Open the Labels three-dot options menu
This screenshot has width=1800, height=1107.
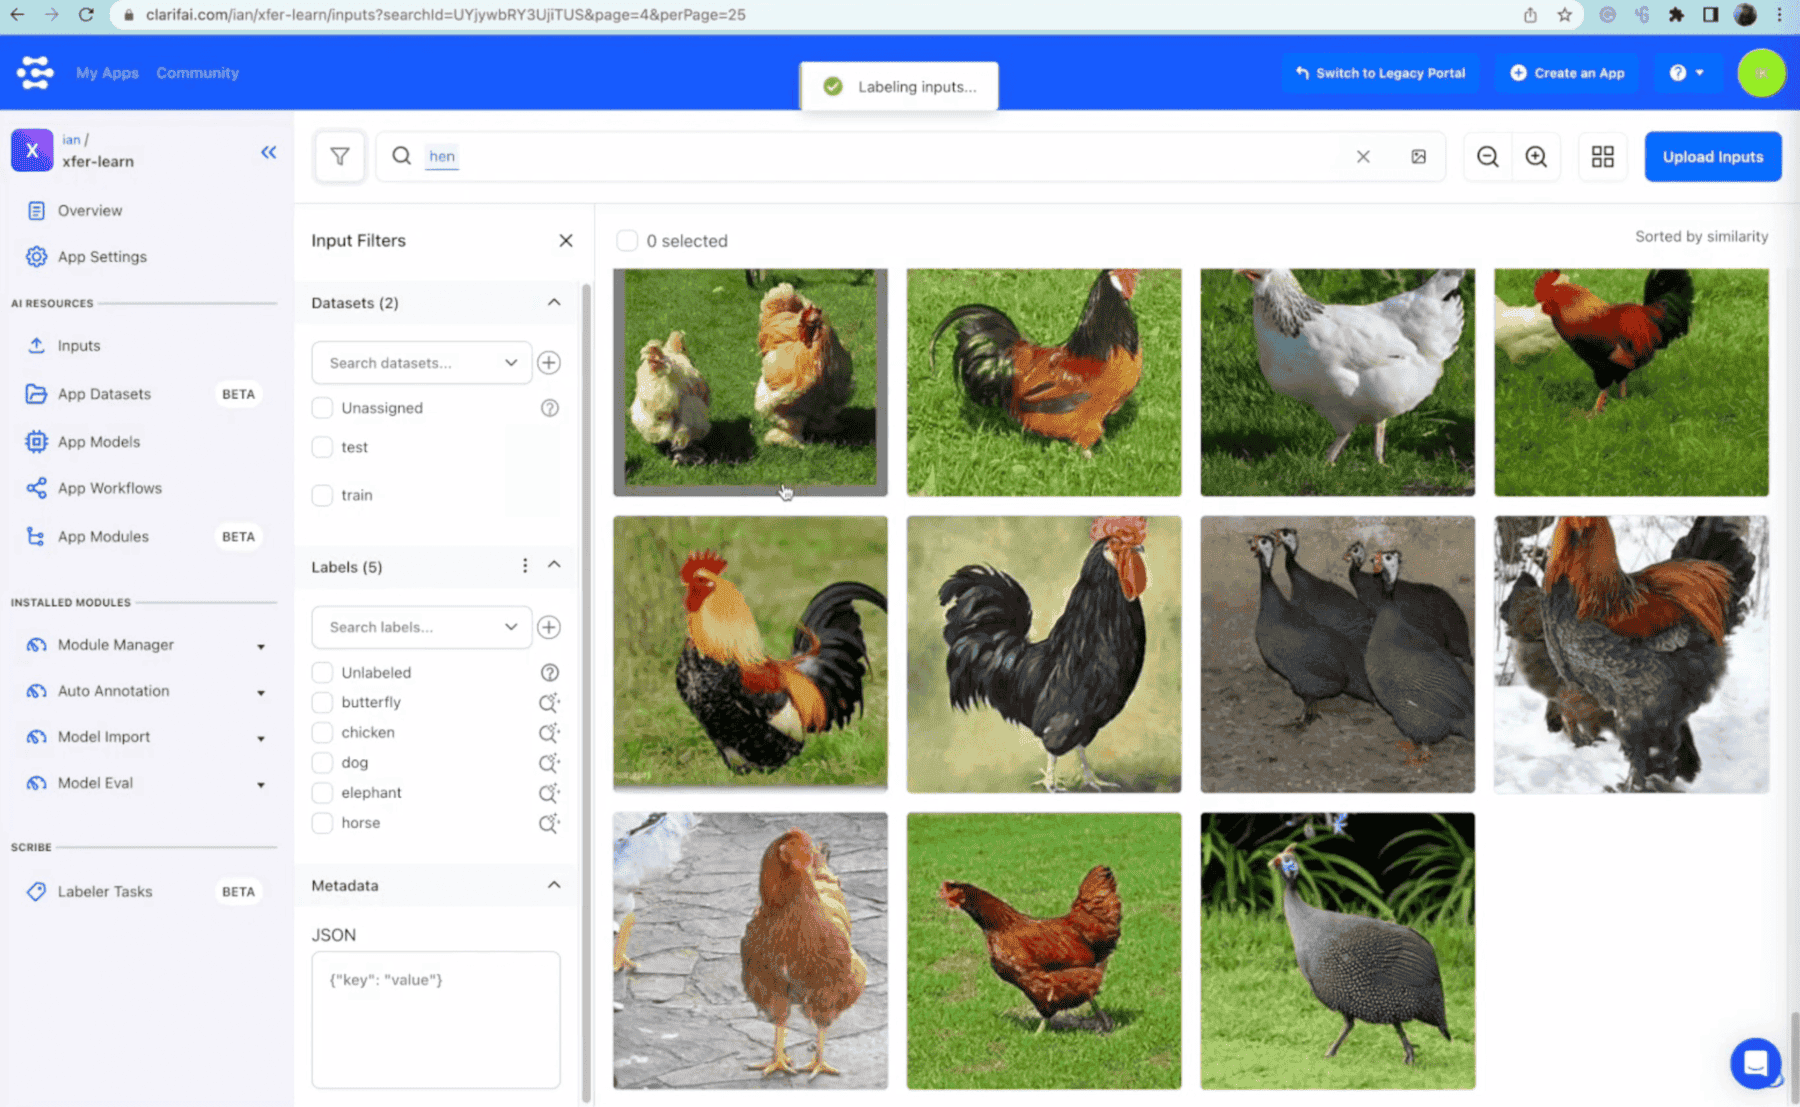tap(525, 566)
